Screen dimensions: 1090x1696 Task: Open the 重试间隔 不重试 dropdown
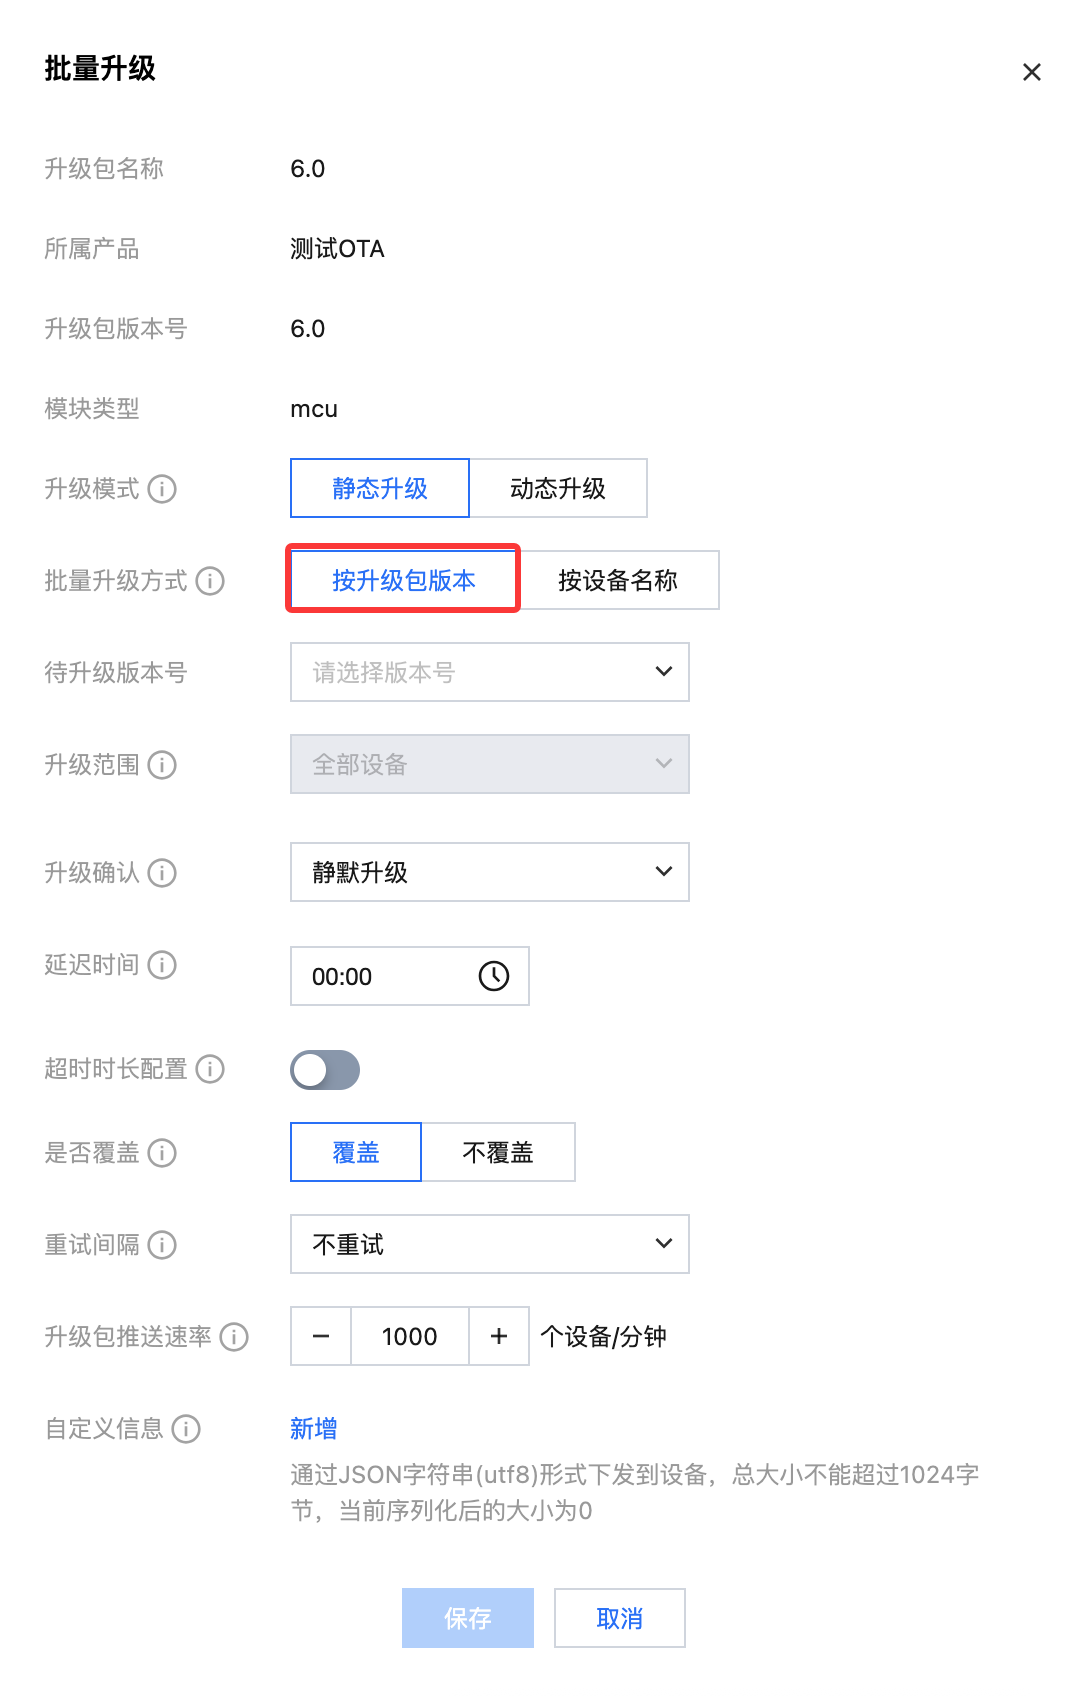[489, 1244]
